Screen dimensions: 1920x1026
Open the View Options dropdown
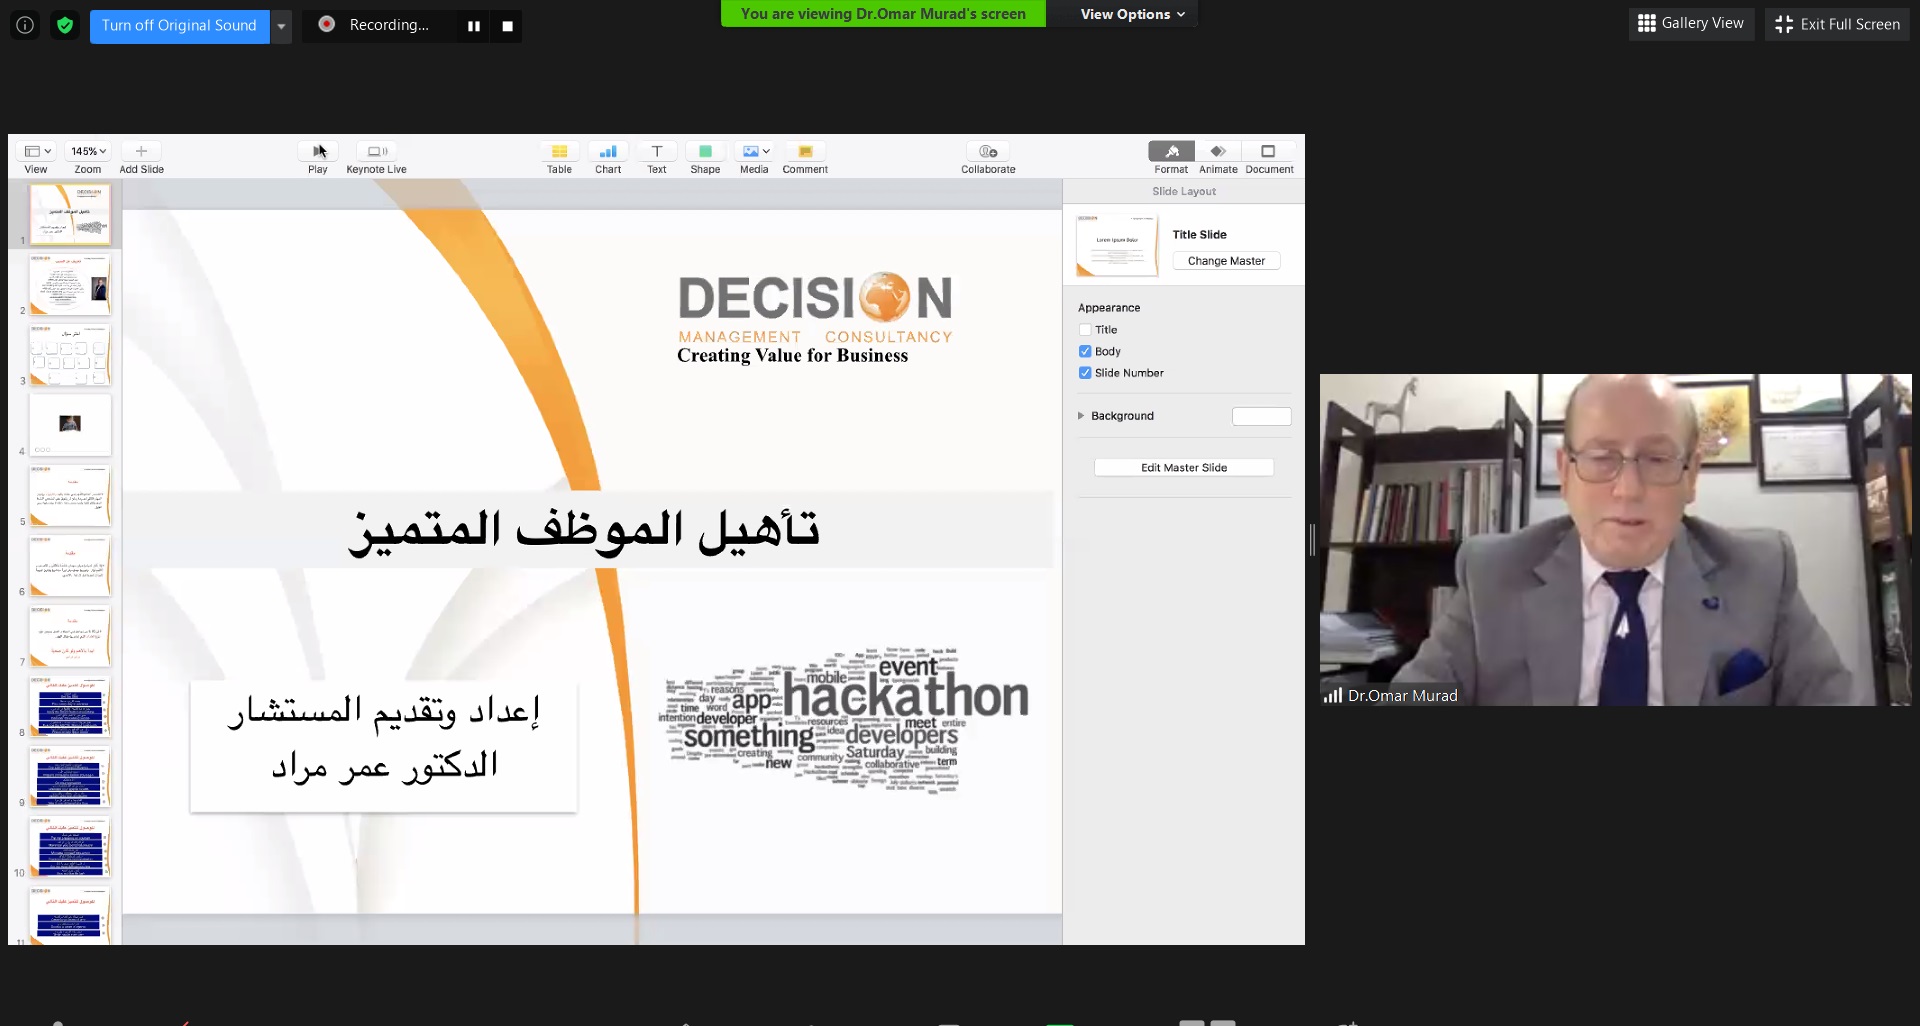pyautogui.click(x=1132, y=14)
